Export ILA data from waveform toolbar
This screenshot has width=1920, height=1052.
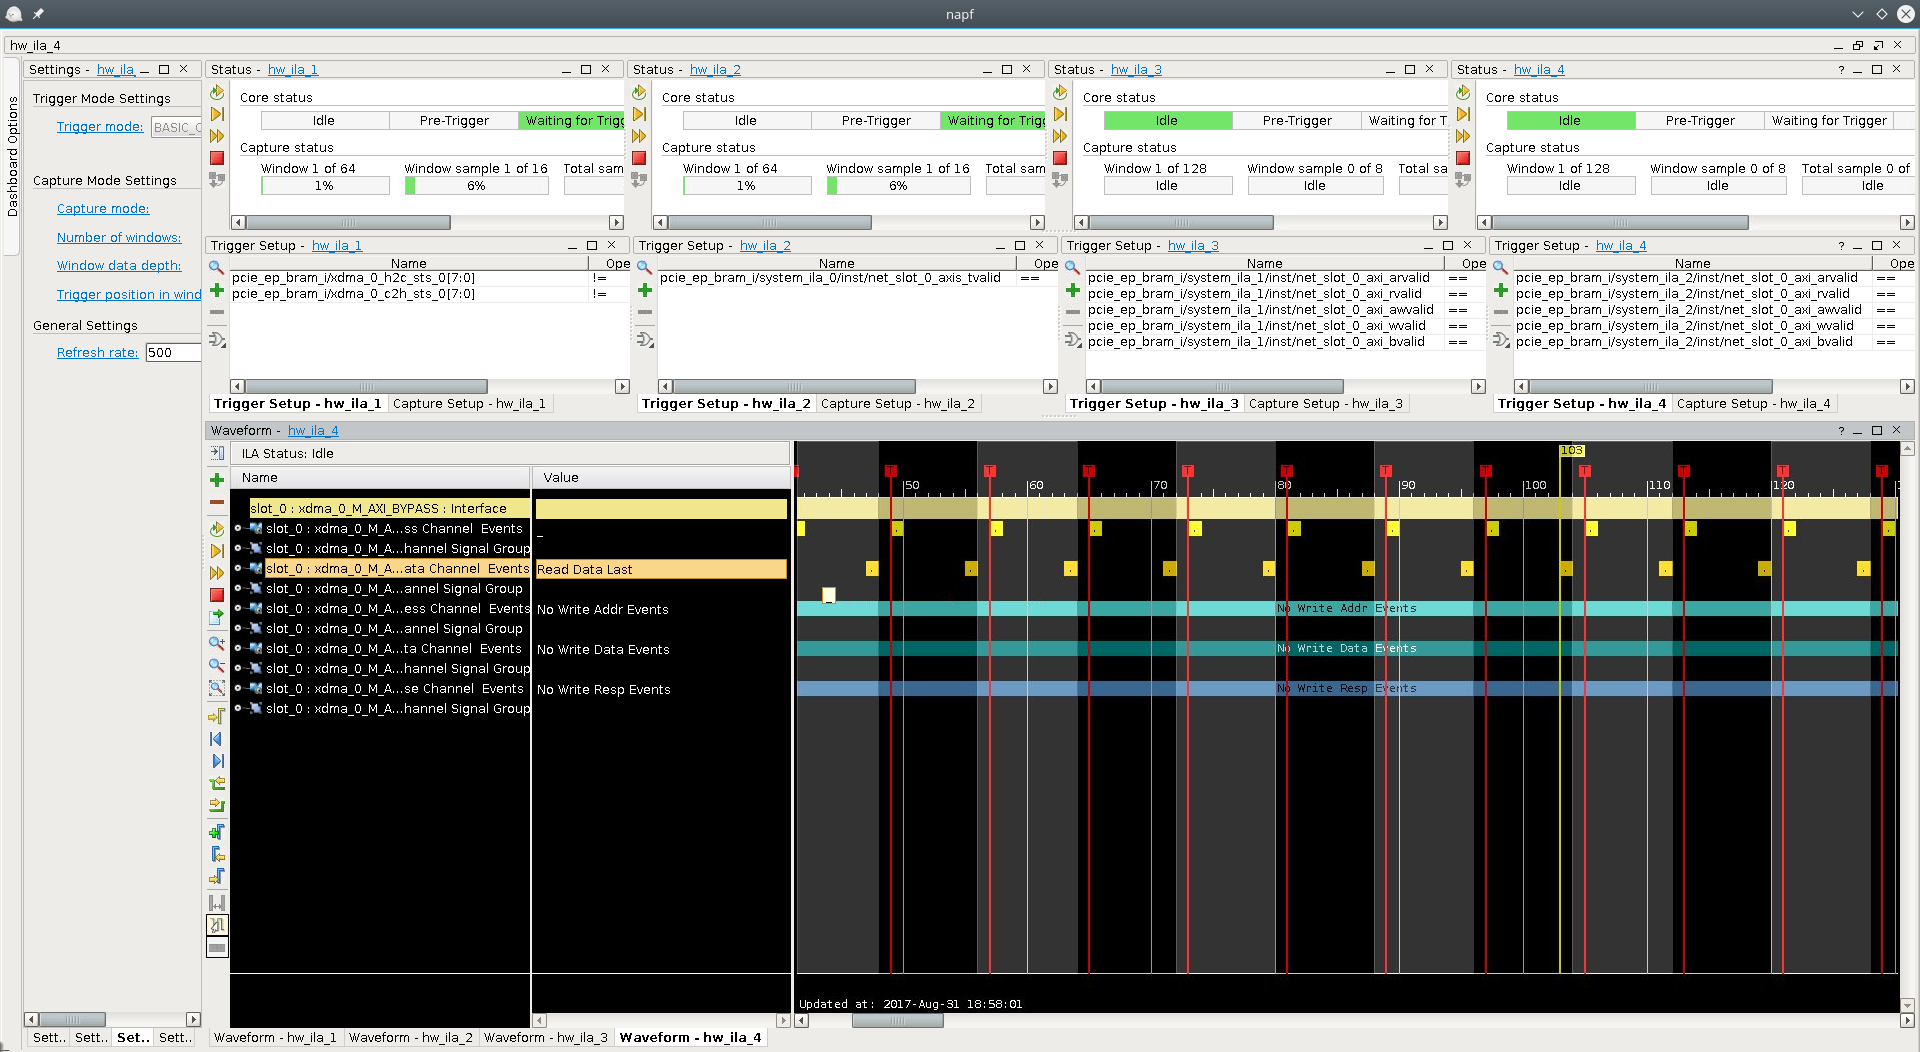click(216, 618)
